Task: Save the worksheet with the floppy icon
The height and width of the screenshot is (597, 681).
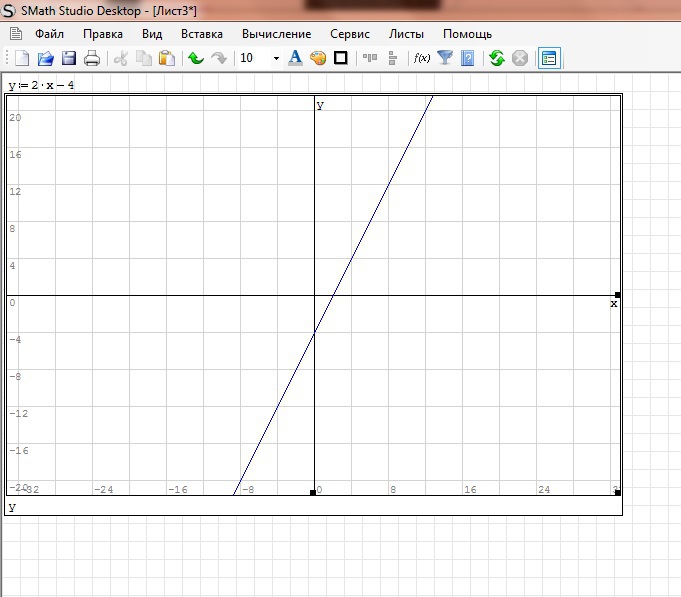Action: [x=69, y=58]
